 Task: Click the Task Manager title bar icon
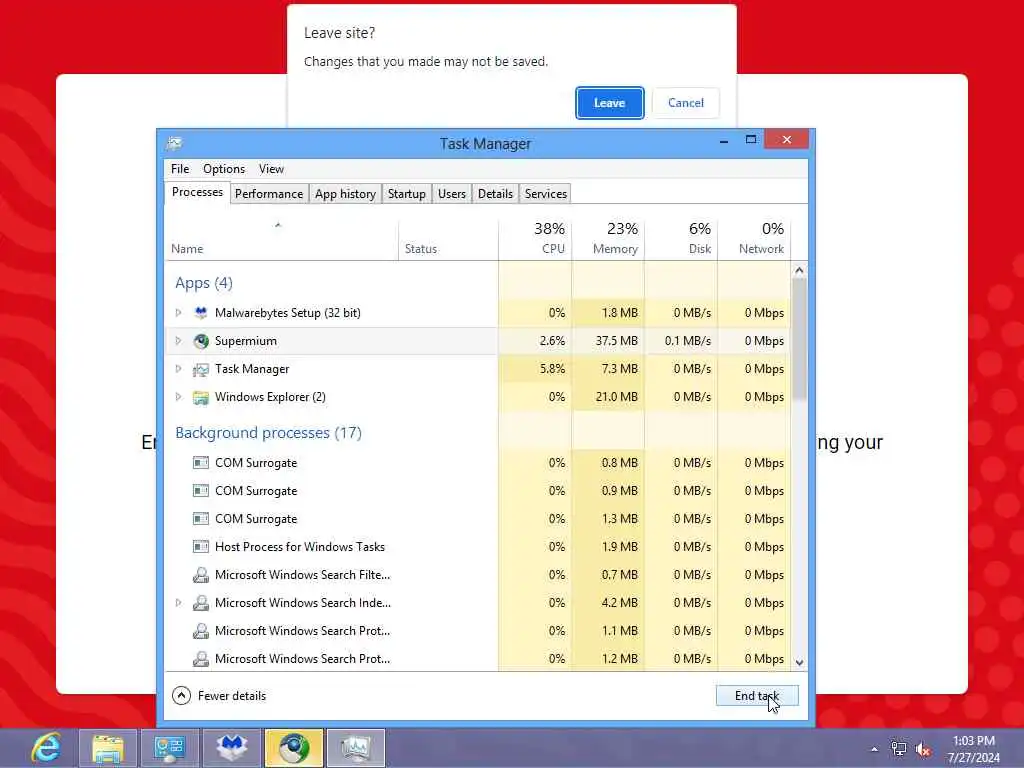[174, 143]
